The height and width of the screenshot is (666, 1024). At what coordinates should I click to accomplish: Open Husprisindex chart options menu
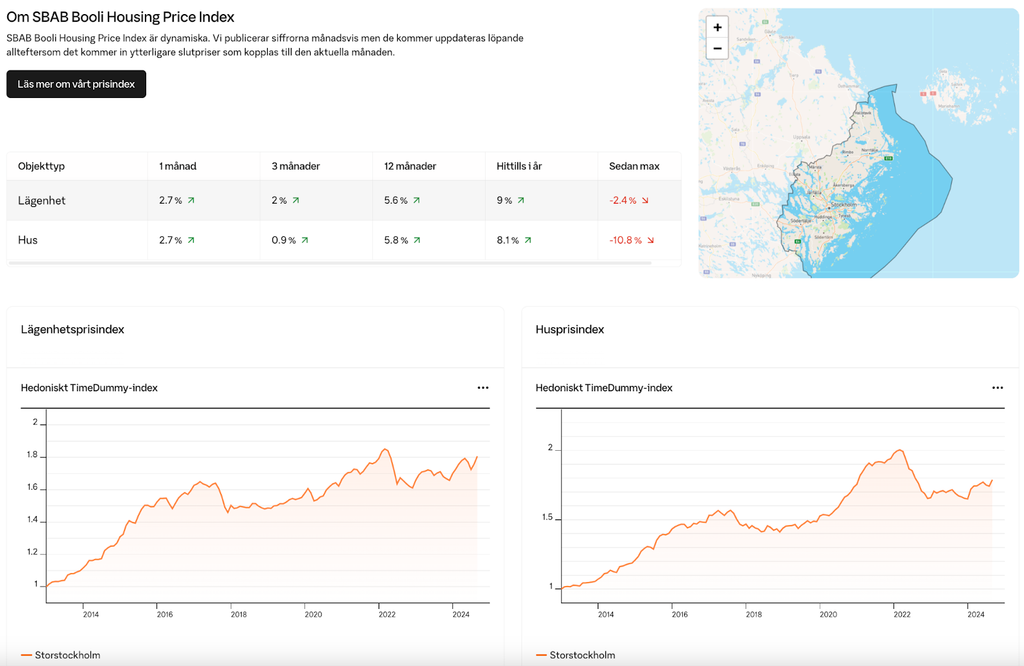pos(997,388)
